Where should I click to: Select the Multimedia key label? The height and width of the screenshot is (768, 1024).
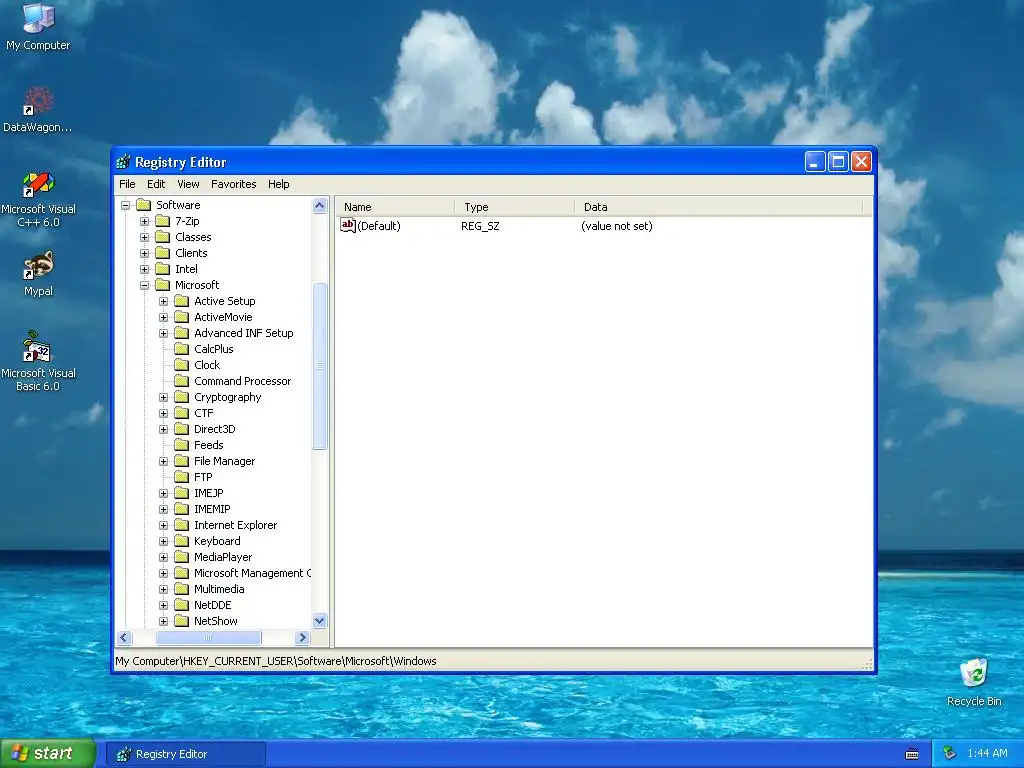pos(219,589)
